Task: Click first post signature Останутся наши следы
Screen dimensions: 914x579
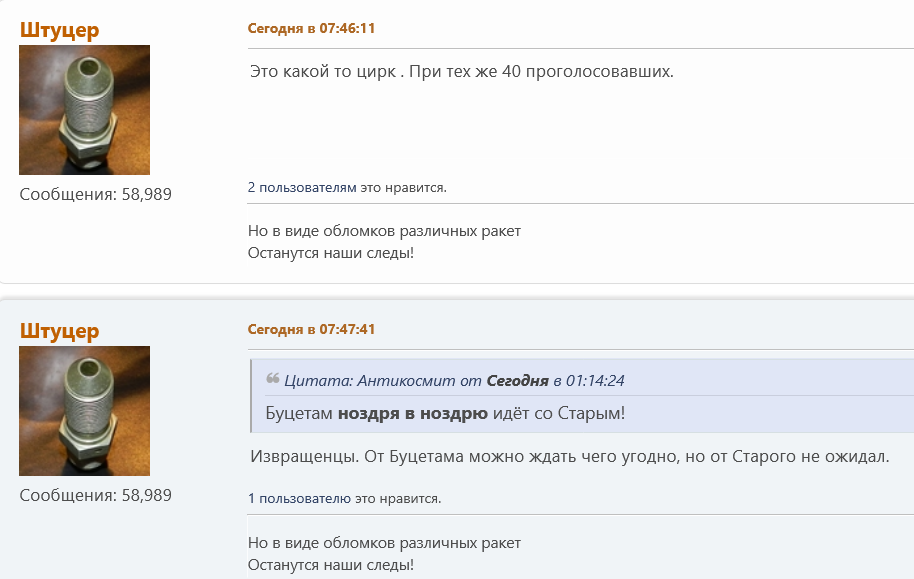Action: [331, 253]
